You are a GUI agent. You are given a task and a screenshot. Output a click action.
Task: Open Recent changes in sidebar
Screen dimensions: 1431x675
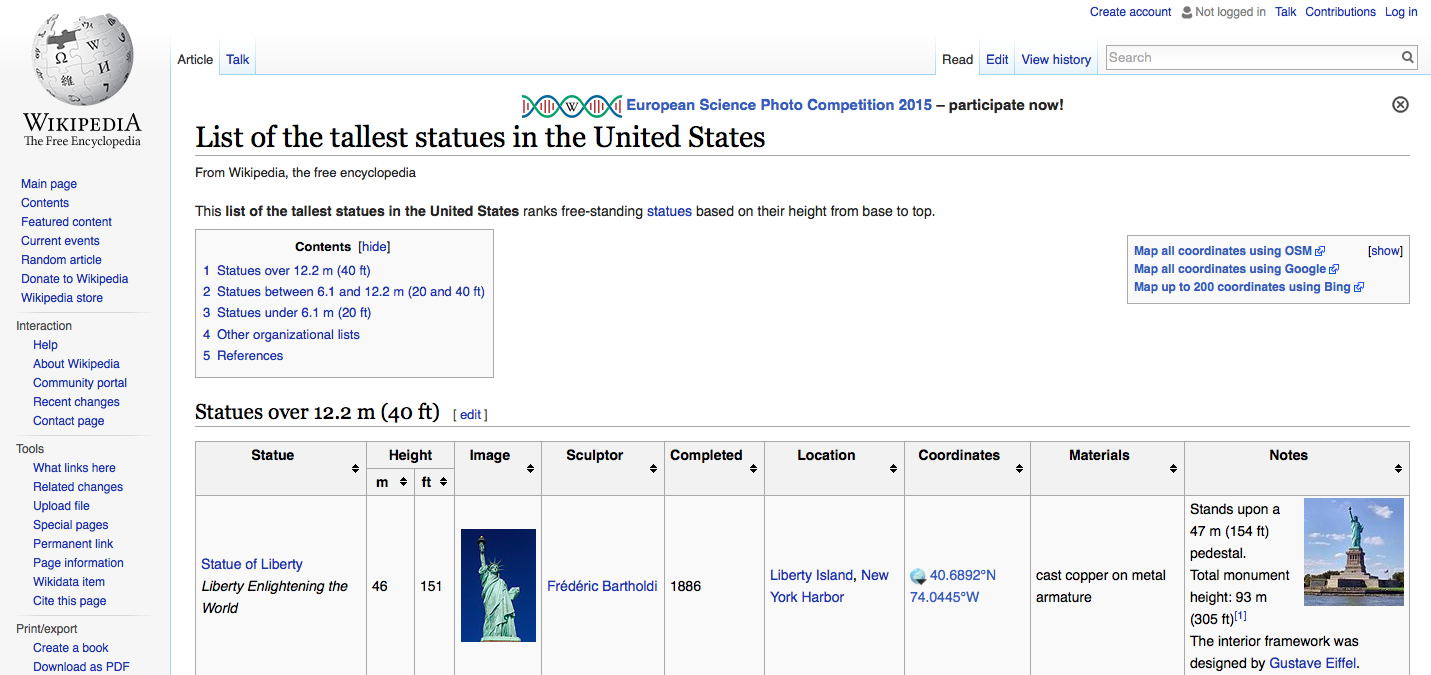point(76,402)
